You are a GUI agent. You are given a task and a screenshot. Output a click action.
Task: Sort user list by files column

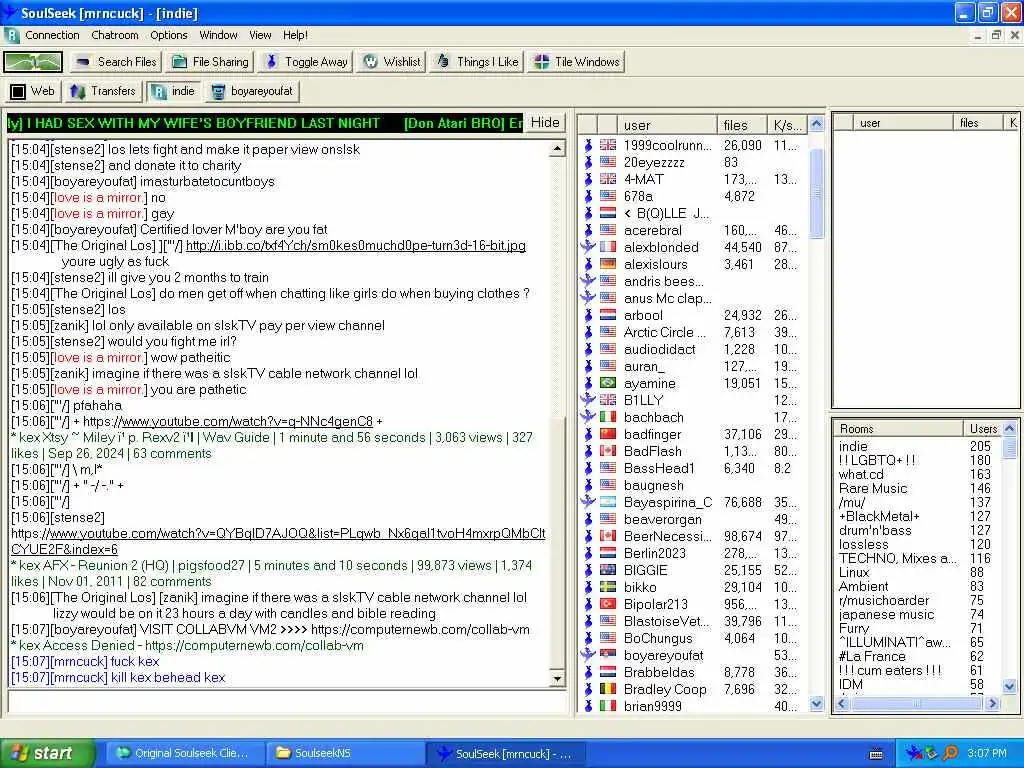pos(742,125)
